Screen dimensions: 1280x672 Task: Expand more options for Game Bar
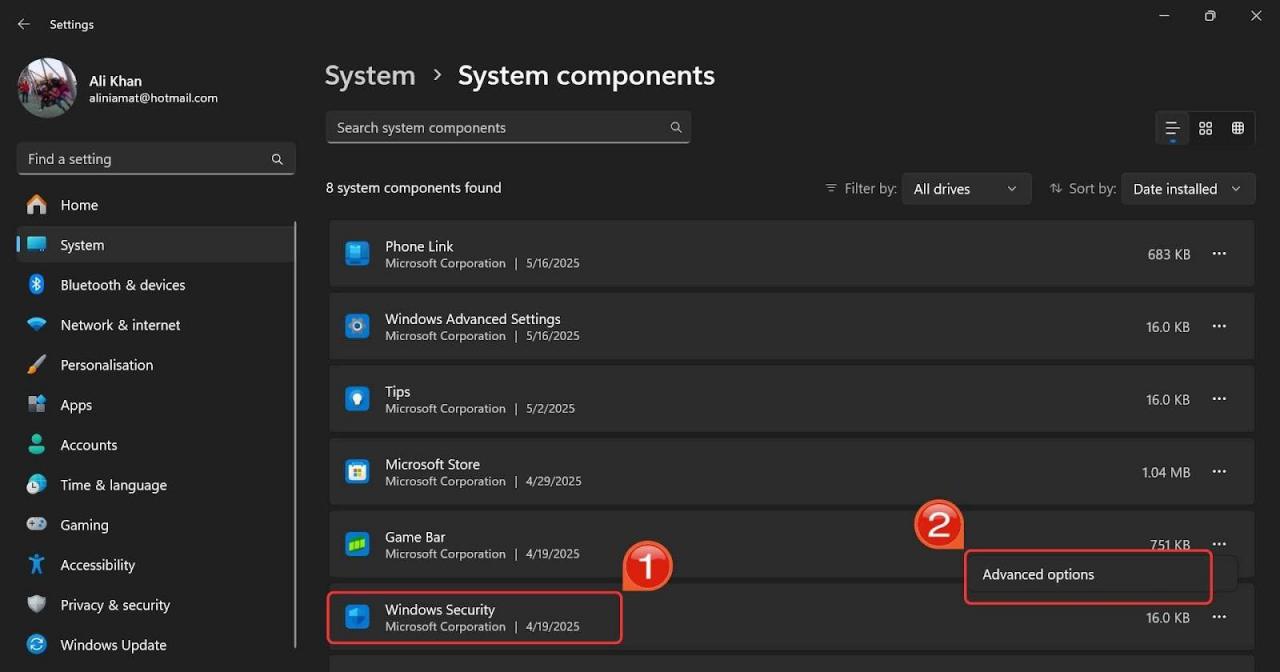point(1219,544)
